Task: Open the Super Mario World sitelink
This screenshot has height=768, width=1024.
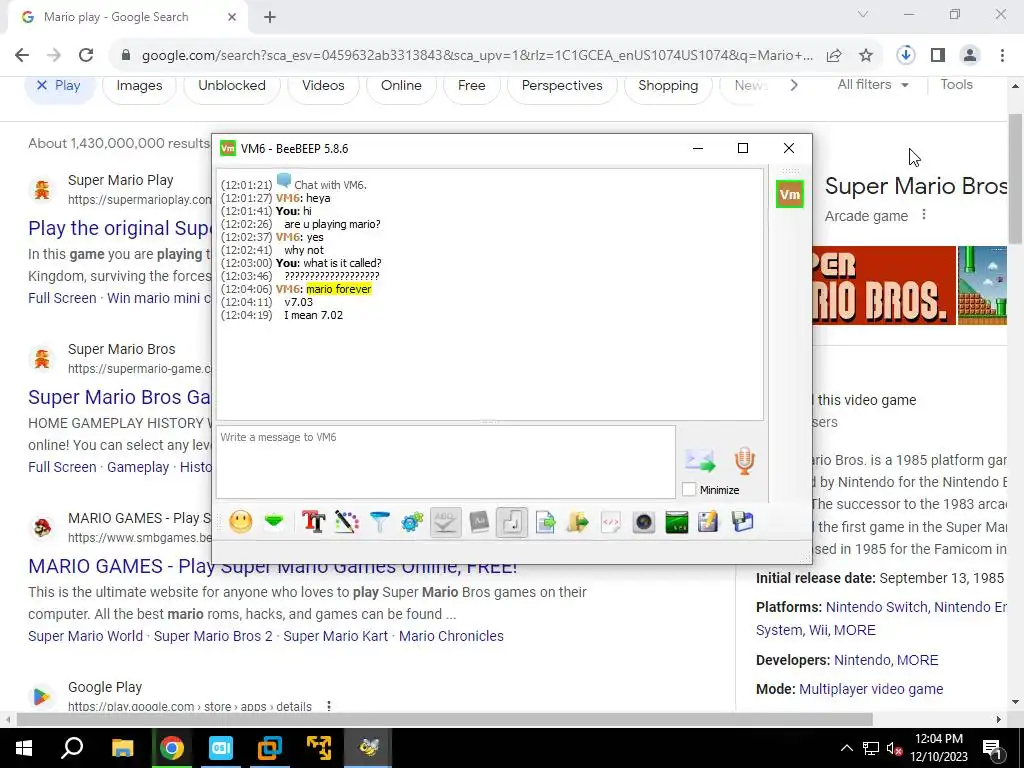Action: 86,636
